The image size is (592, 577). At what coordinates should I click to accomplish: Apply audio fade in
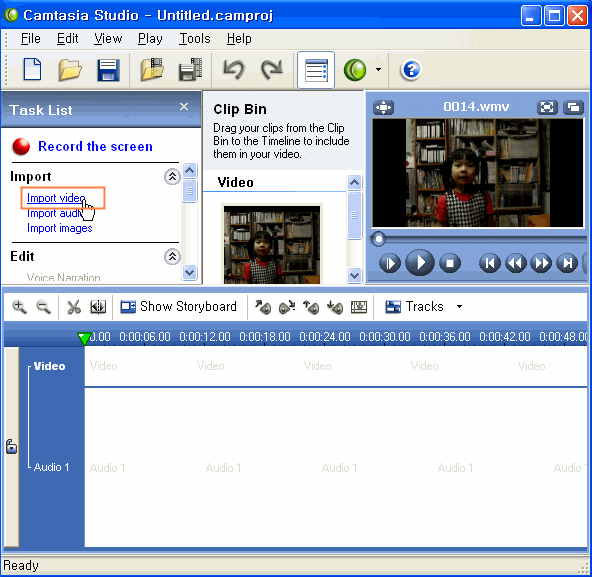click(x=263, y=307)
